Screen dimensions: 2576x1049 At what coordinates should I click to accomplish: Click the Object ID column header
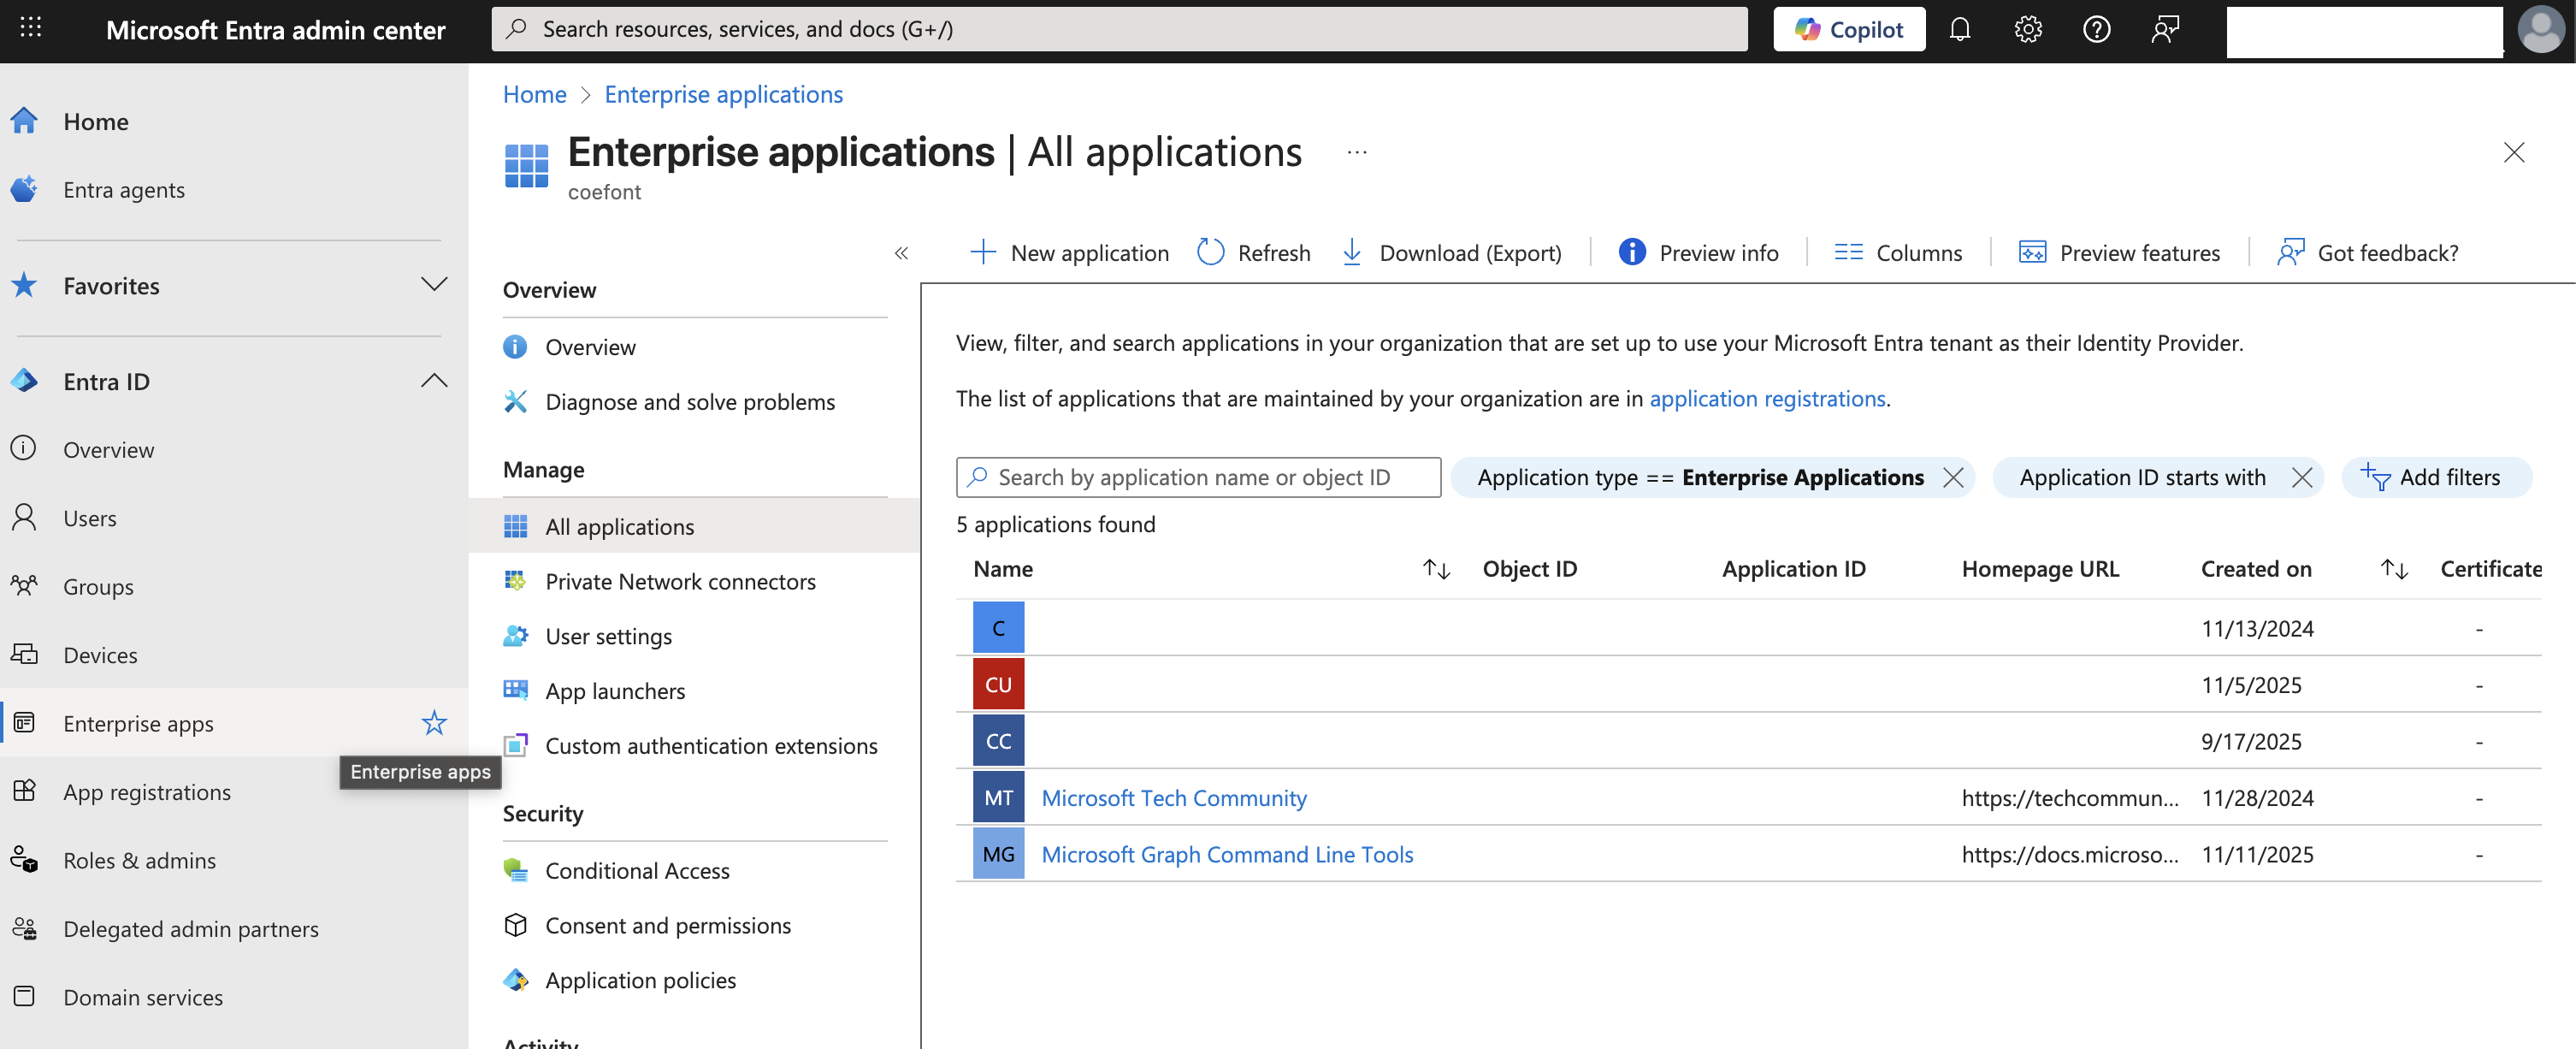point(1529,569)
